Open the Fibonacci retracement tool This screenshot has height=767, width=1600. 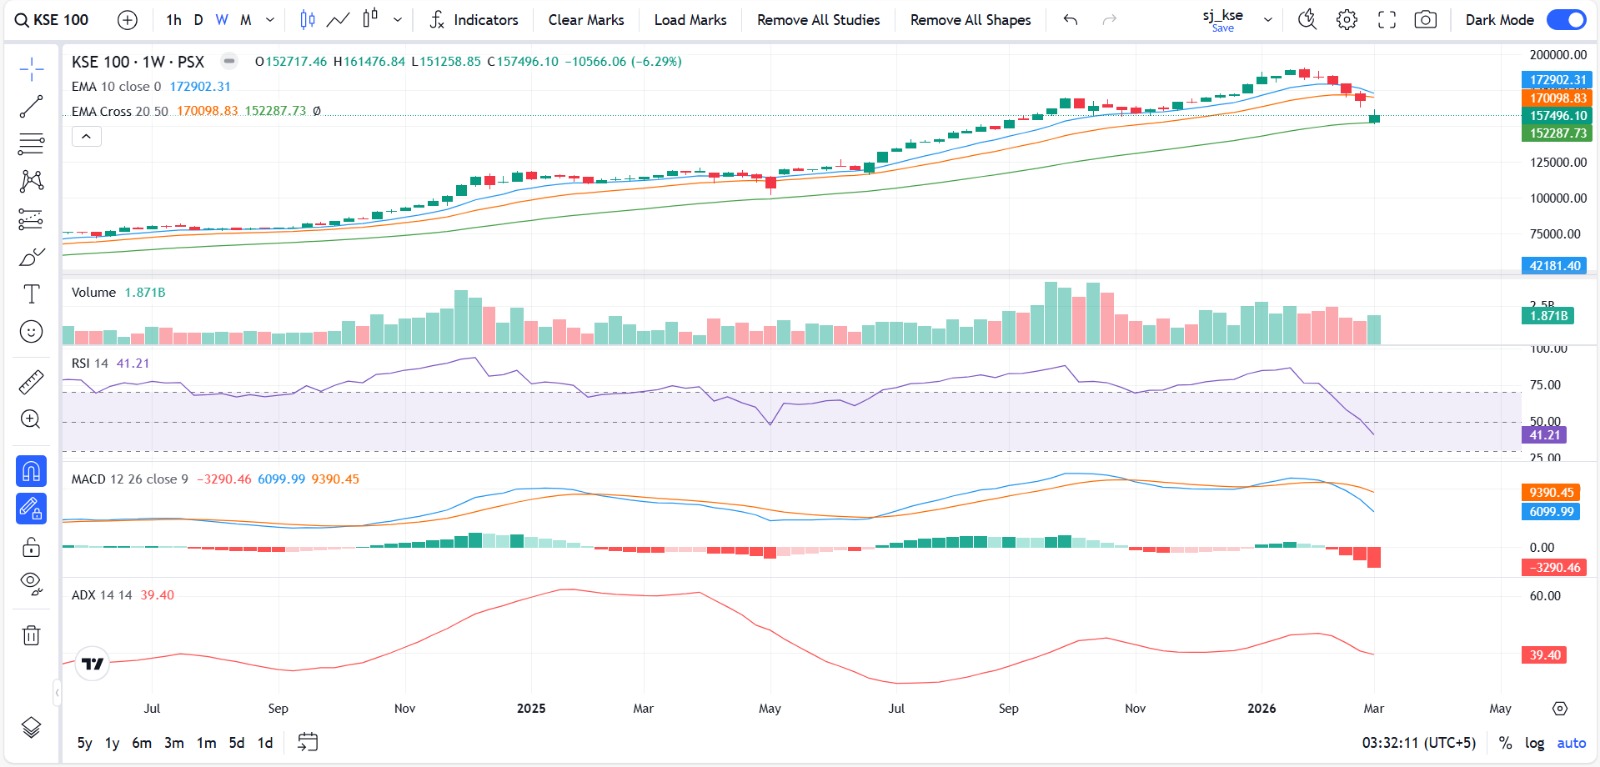31,144
